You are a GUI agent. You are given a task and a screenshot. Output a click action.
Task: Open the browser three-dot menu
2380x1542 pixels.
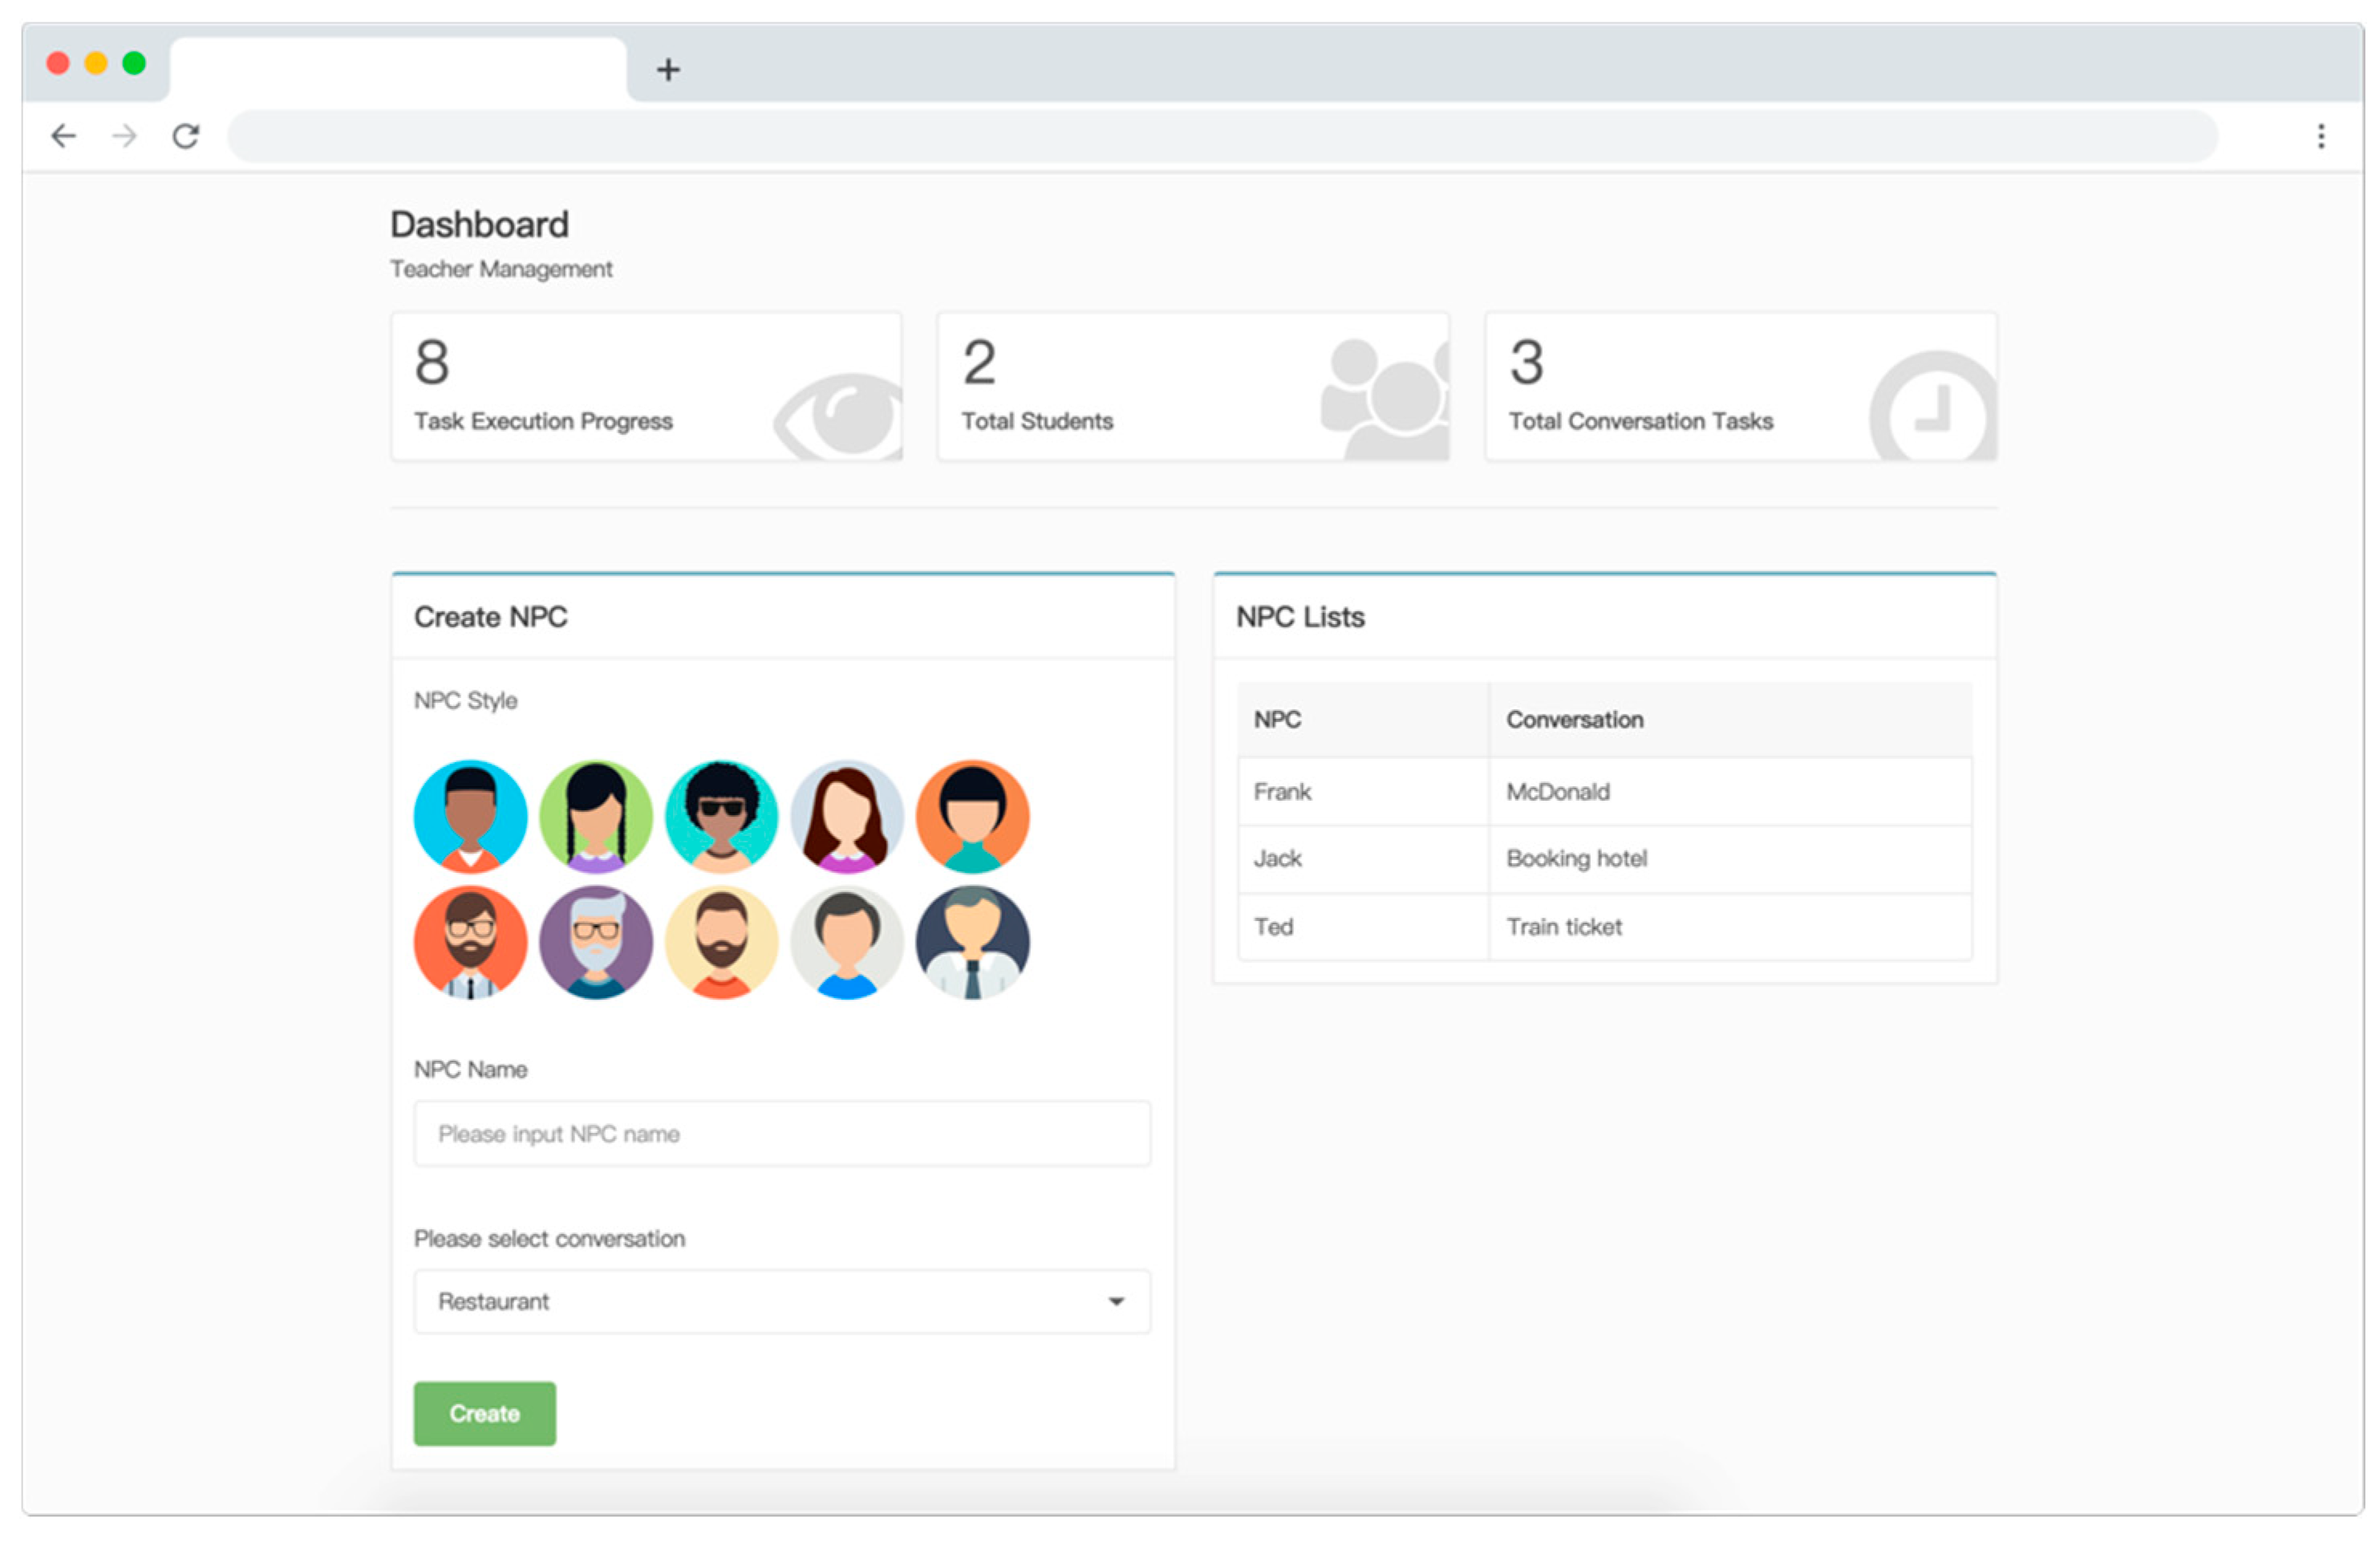pos(2321,136)
